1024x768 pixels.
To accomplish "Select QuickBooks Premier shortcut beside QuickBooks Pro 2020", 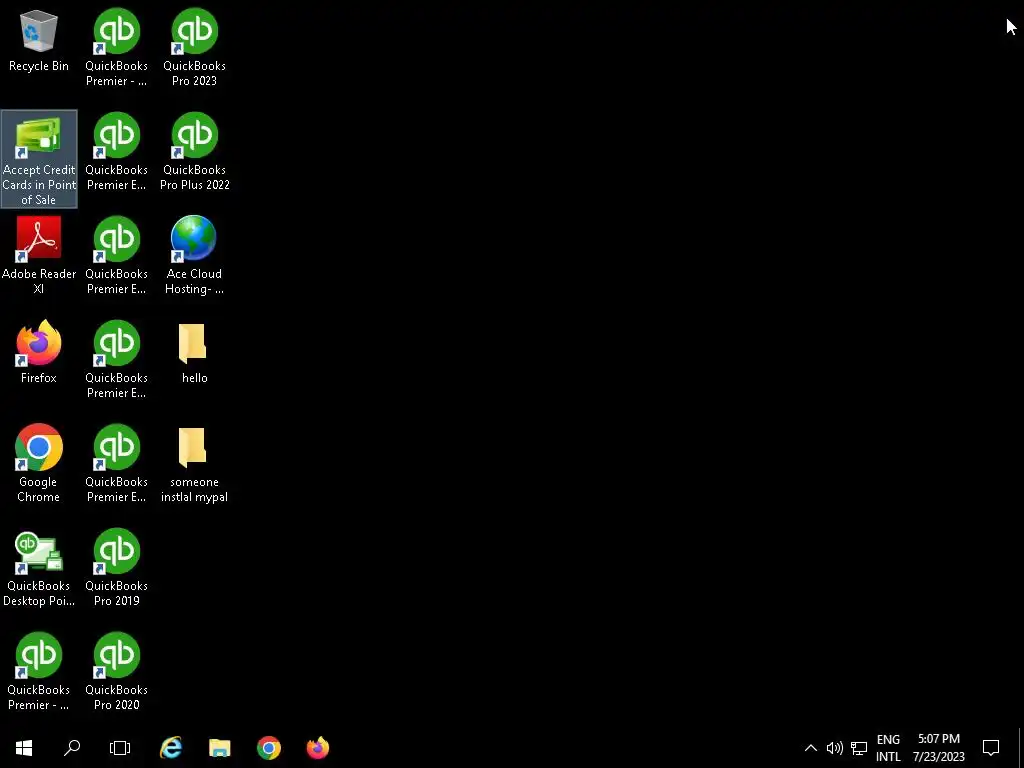I will pyautogui.click(x=39, y=671).
